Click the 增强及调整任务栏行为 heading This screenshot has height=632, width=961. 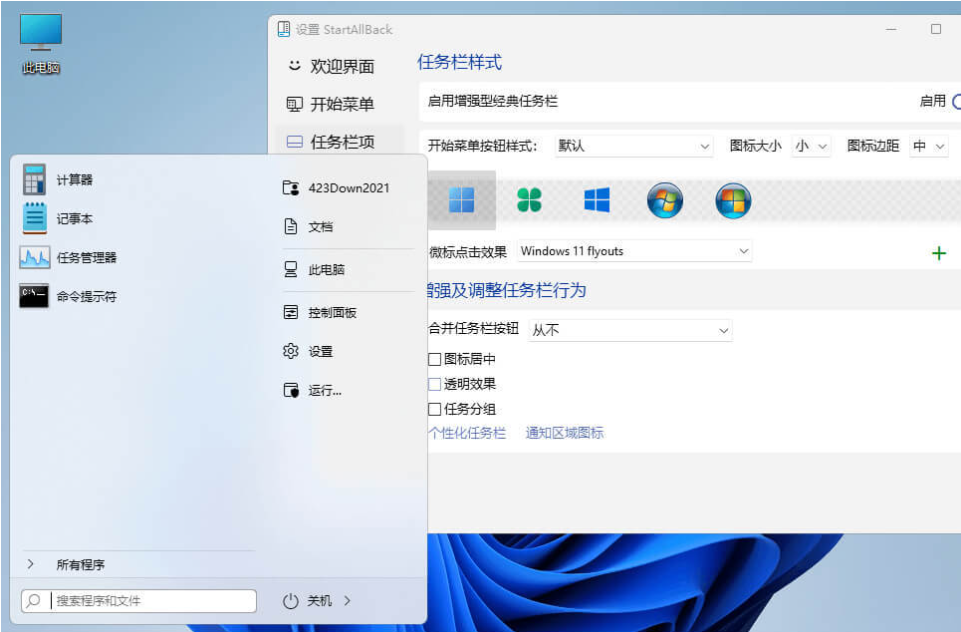[507, 290]
